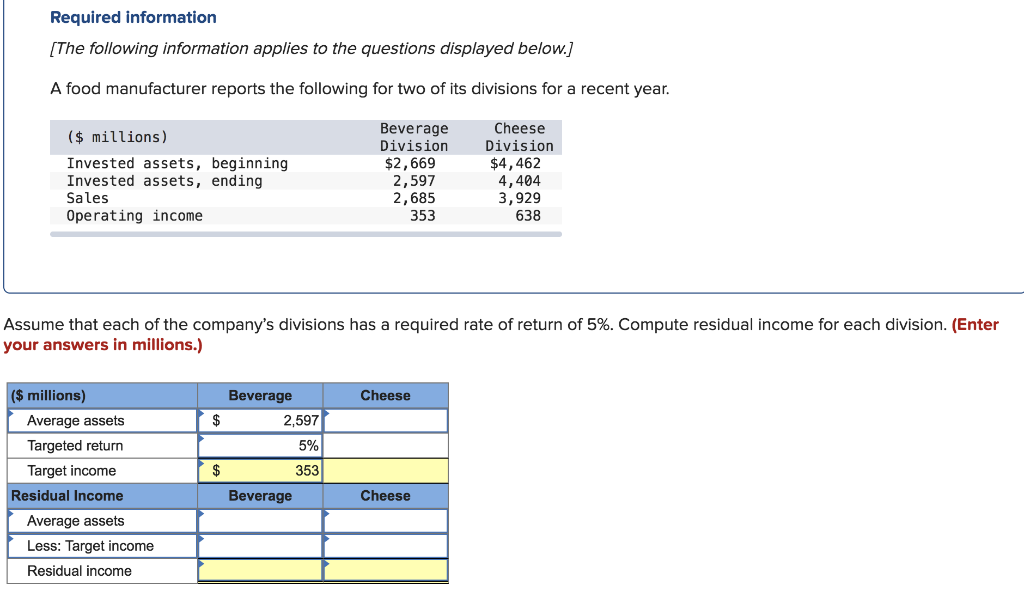Click Beverage cell in Less: Target income row
Image resolution: width=1024 pixels, height=597 pixels.
pos(261,545)
